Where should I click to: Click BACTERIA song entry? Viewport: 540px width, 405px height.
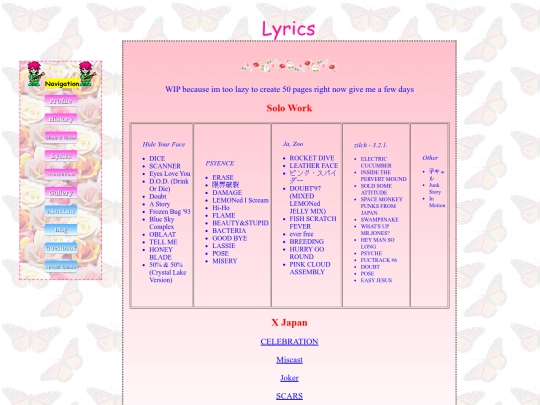pyautogui.click(x=229, y=230)
